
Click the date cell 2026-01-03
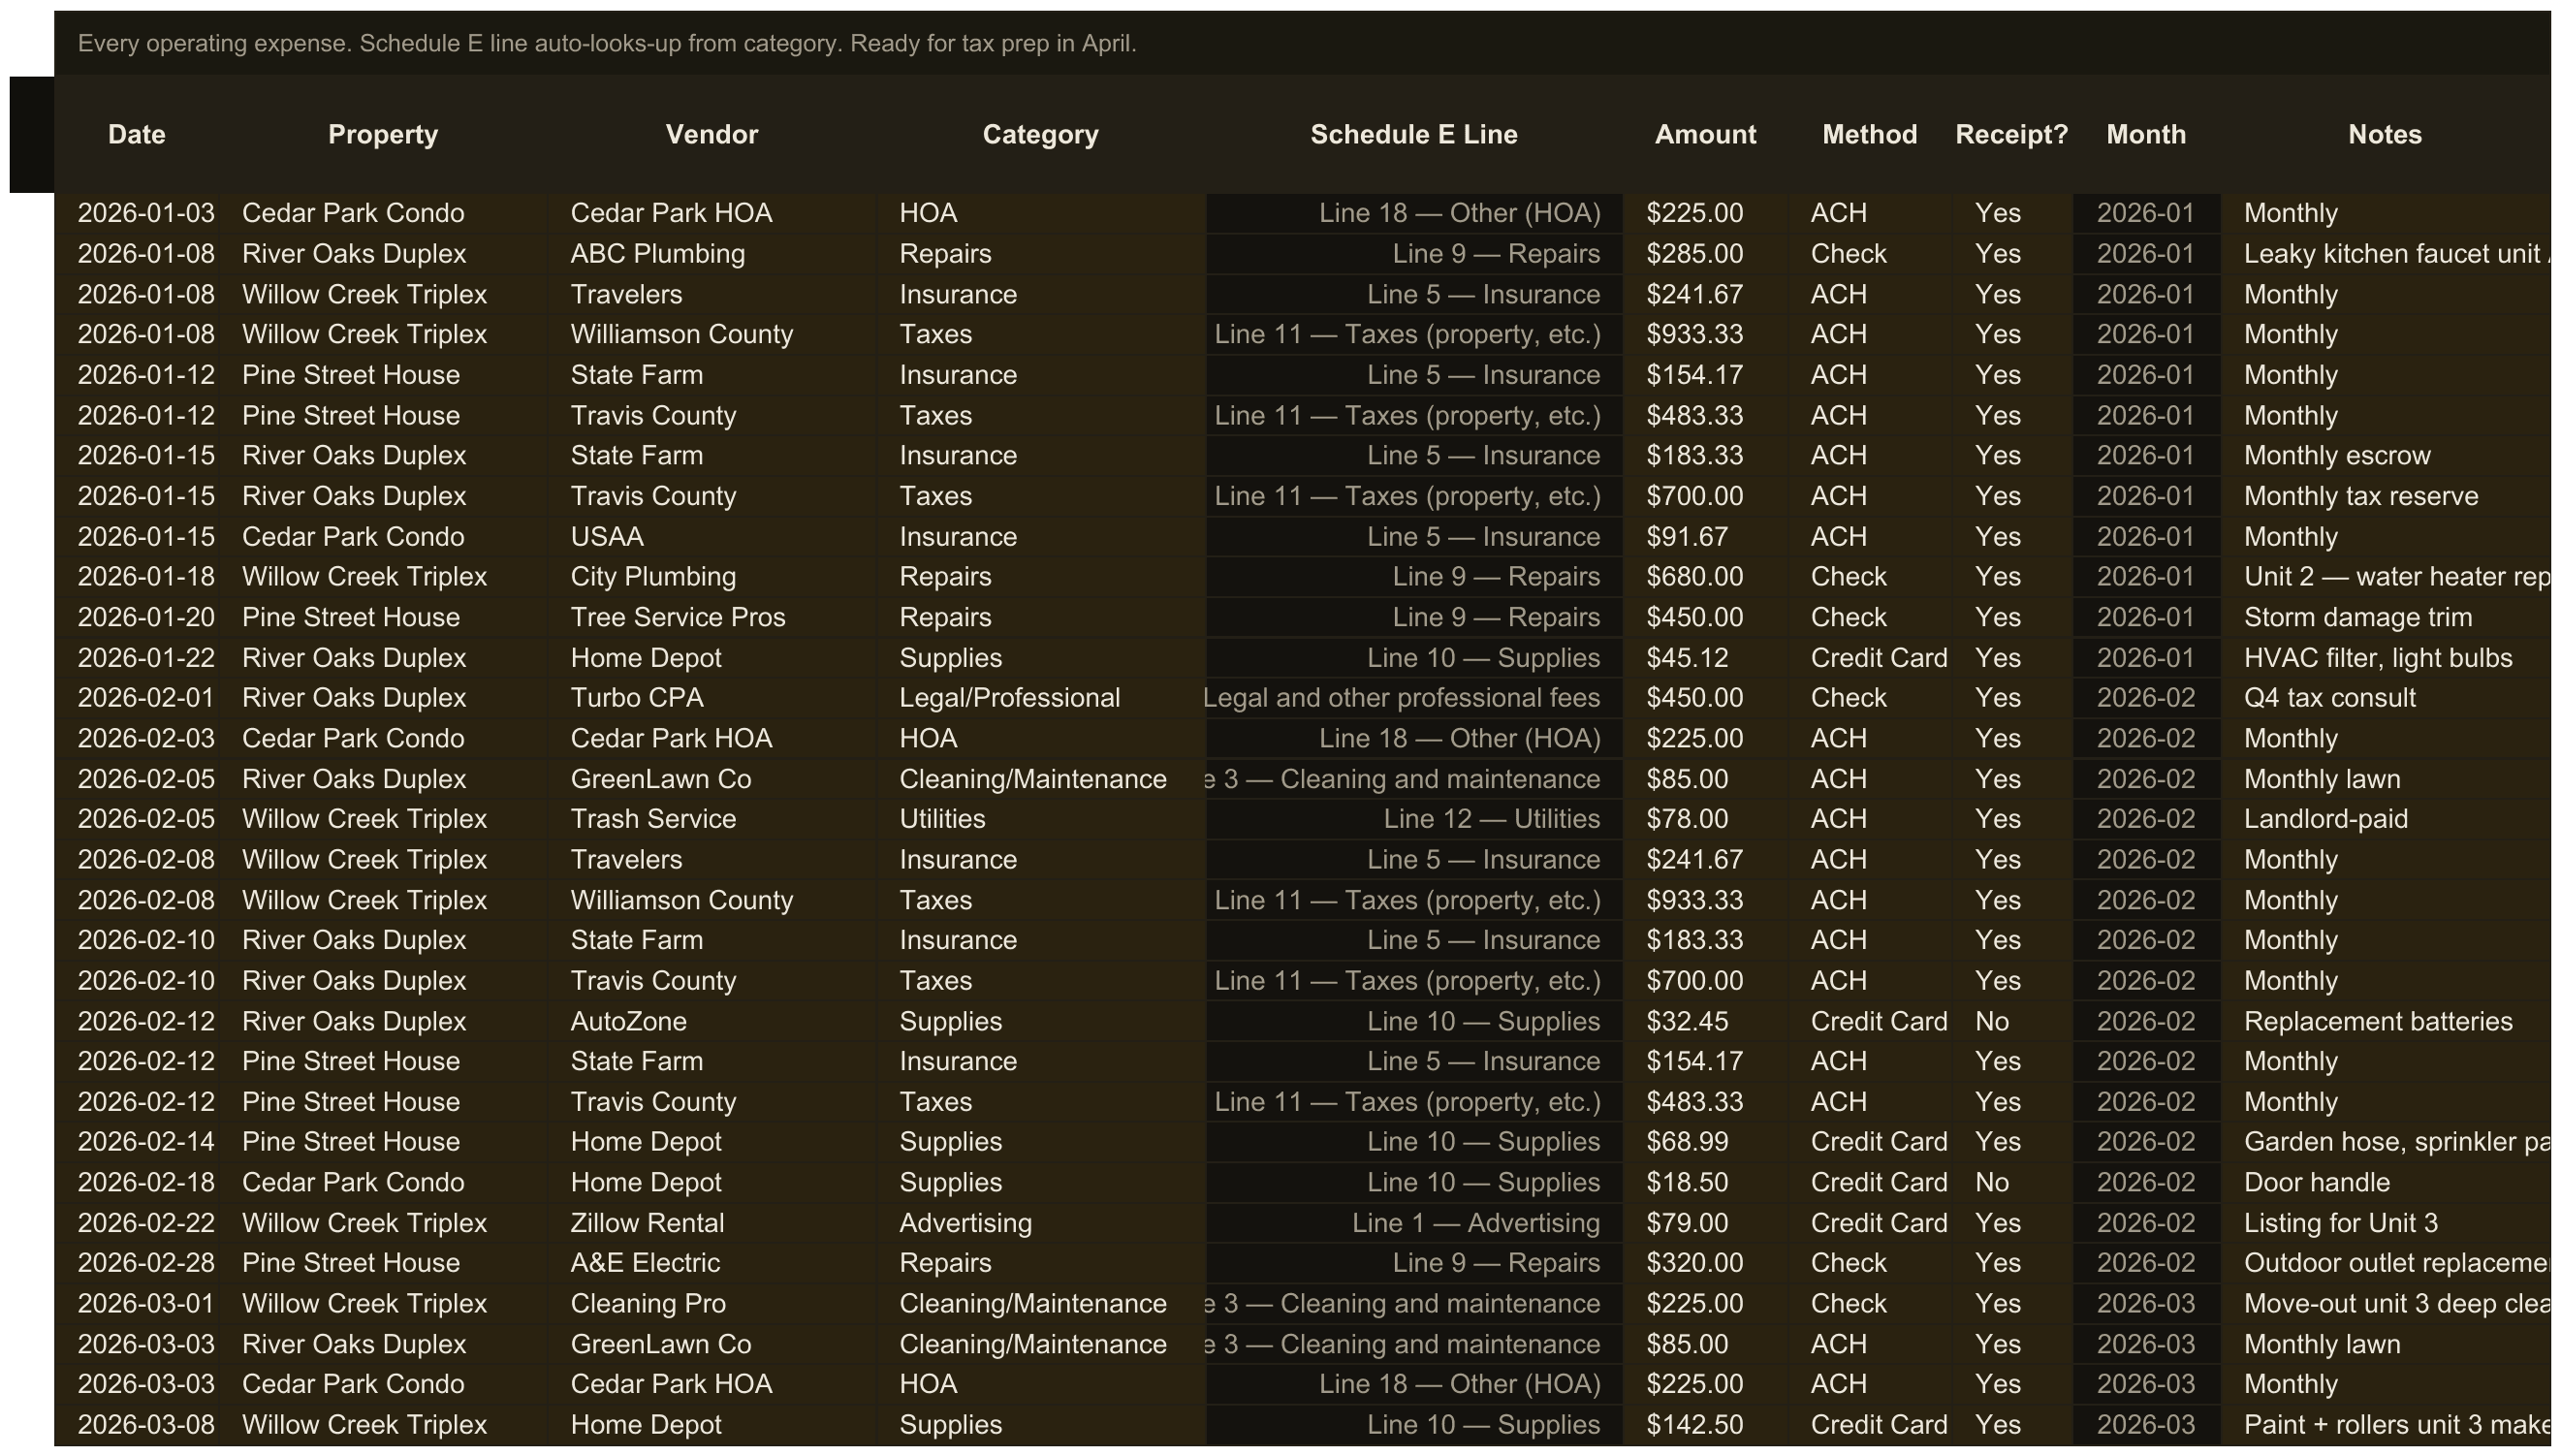tap(137, 213)
